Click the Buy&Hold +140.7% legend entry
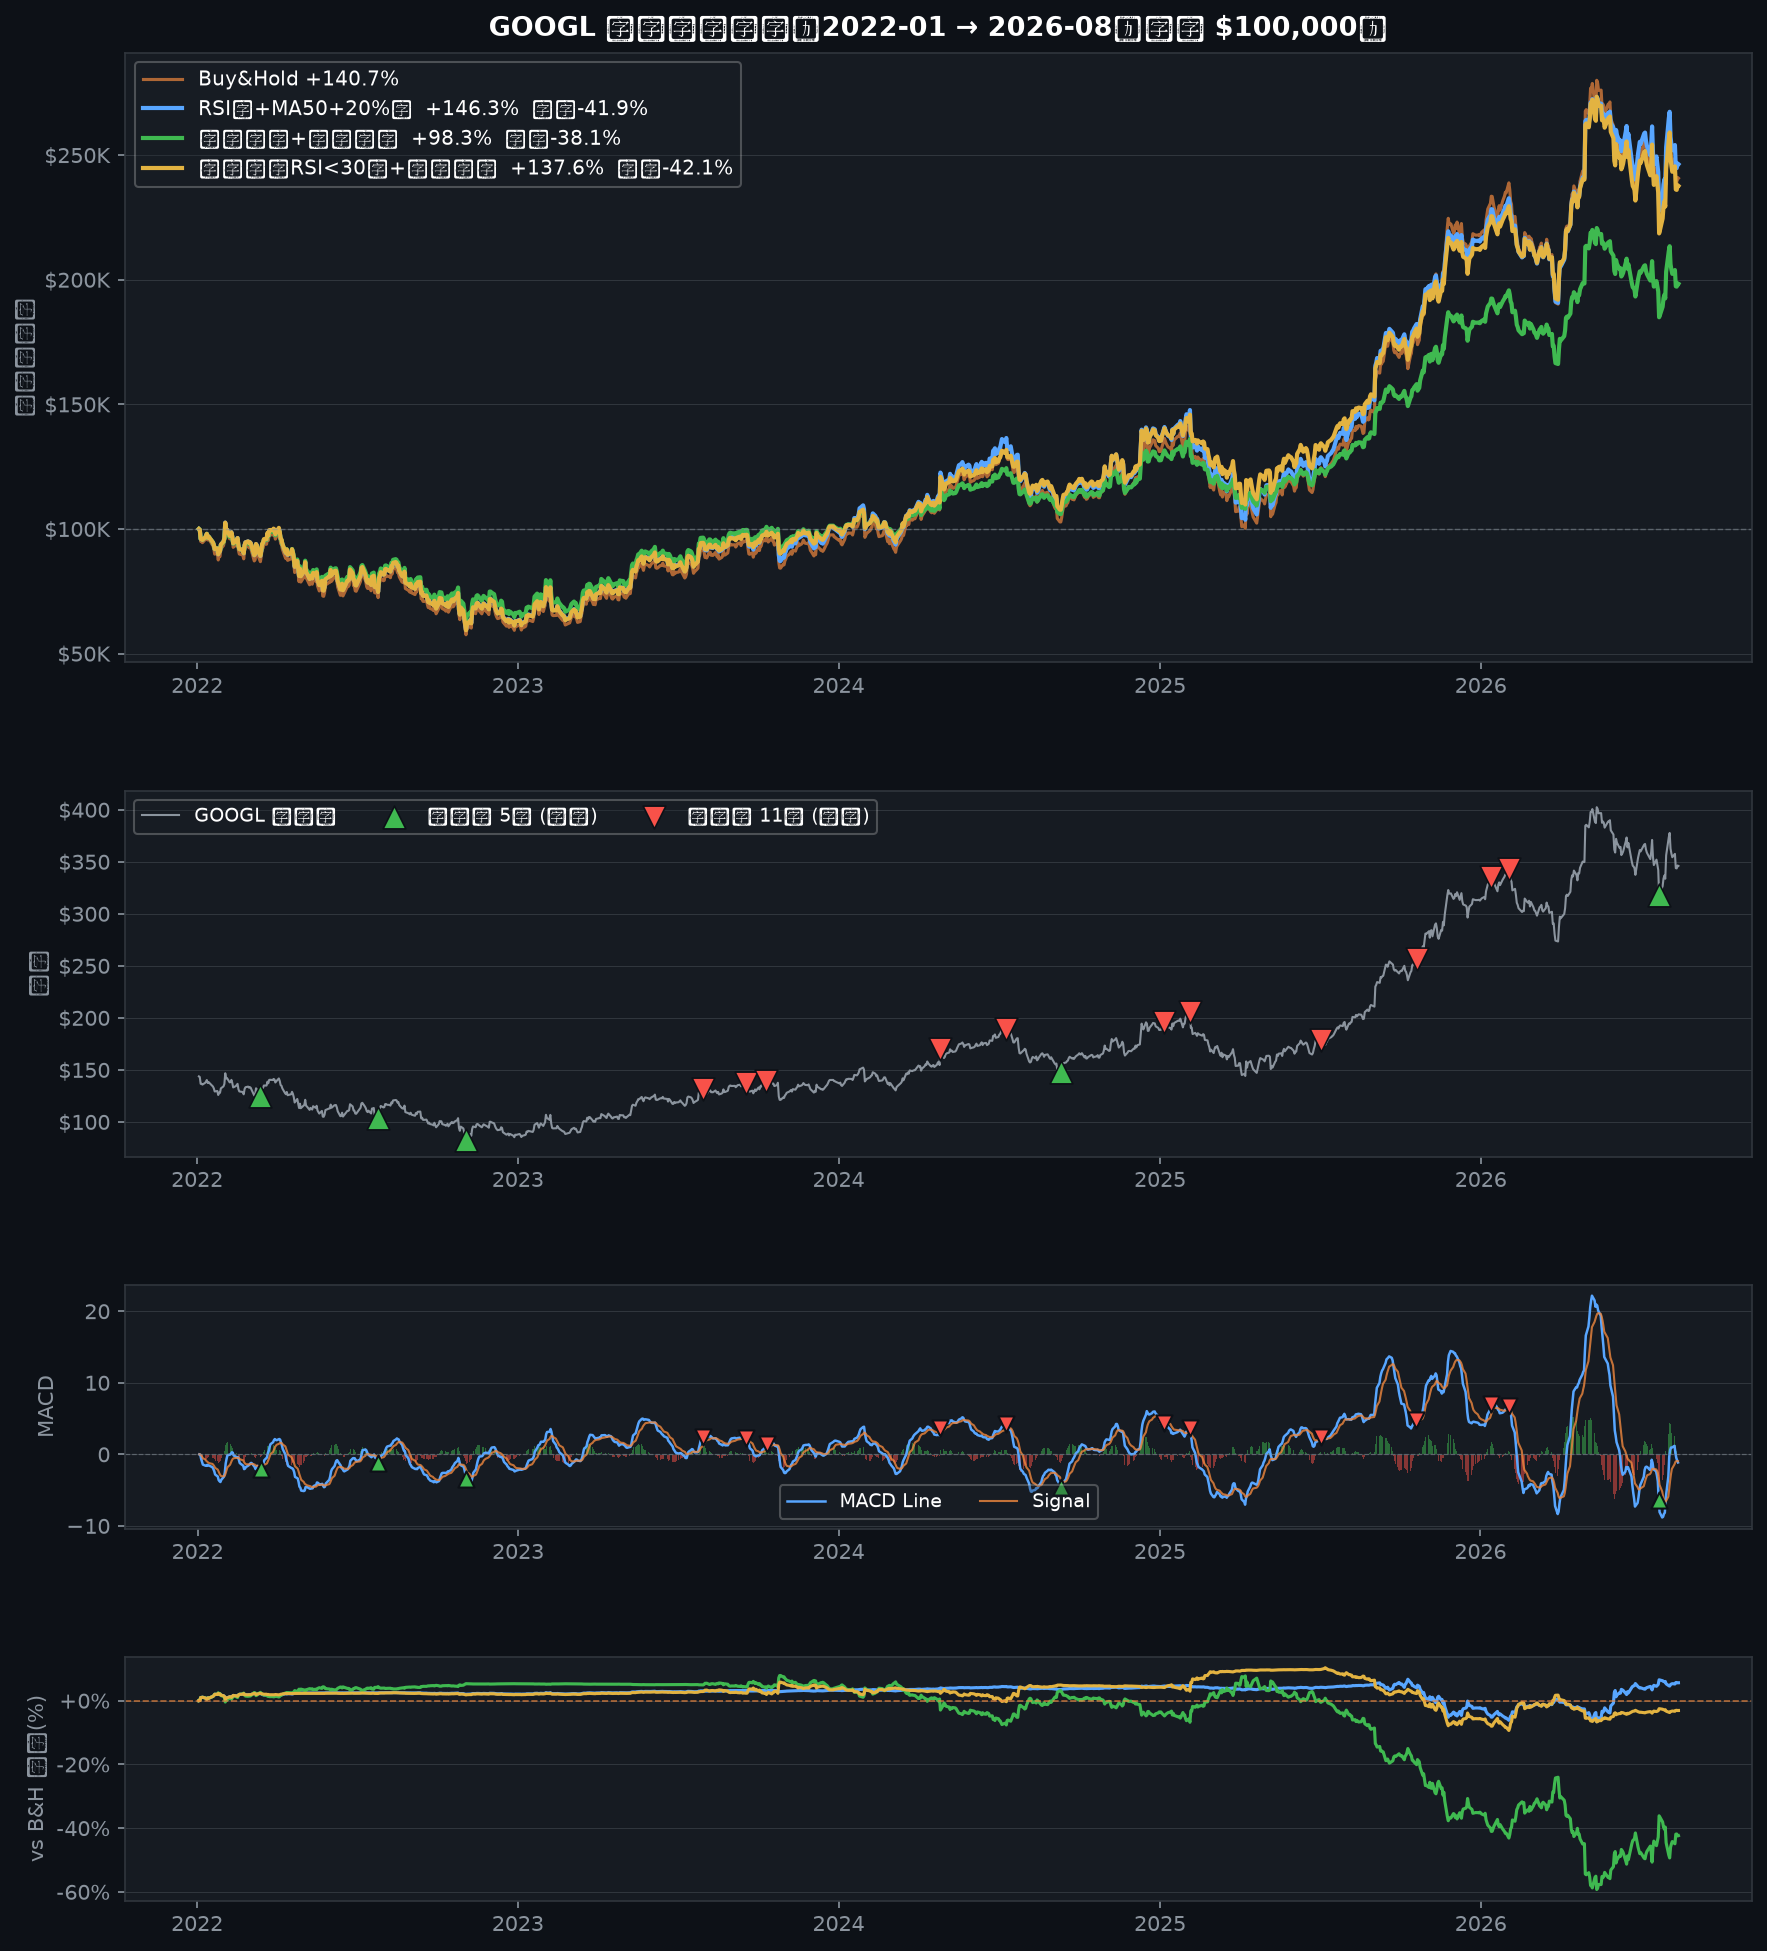The width and height of the screenshot is (1767, 1951). tap(270, 79)
